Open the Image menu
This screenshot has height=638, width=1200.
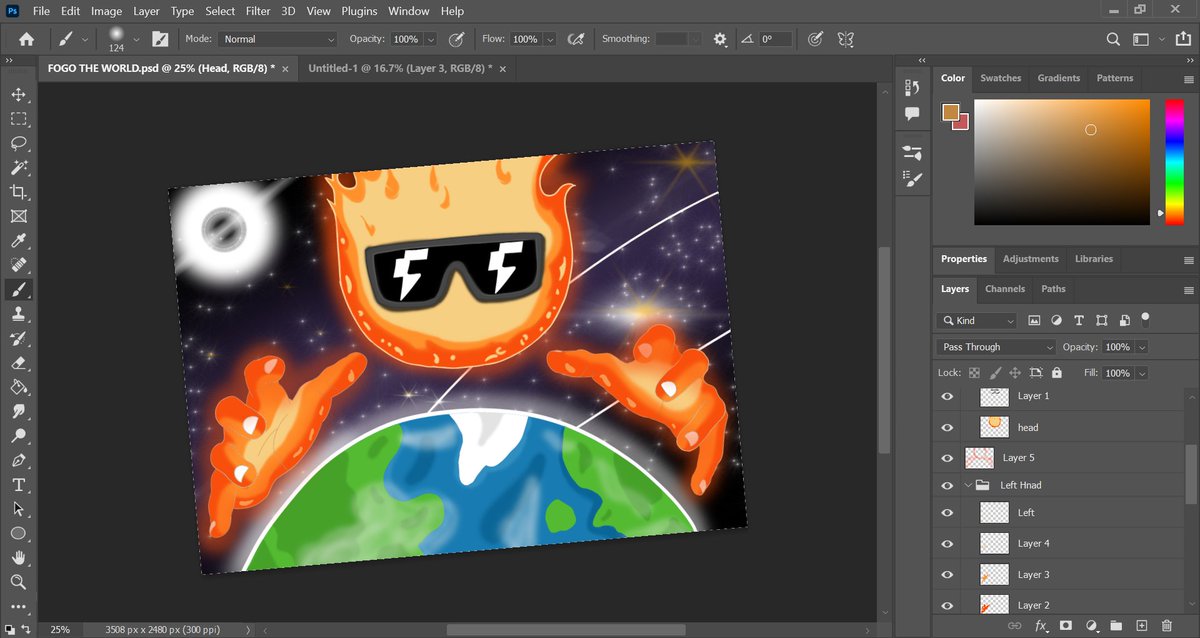point(106,11)
